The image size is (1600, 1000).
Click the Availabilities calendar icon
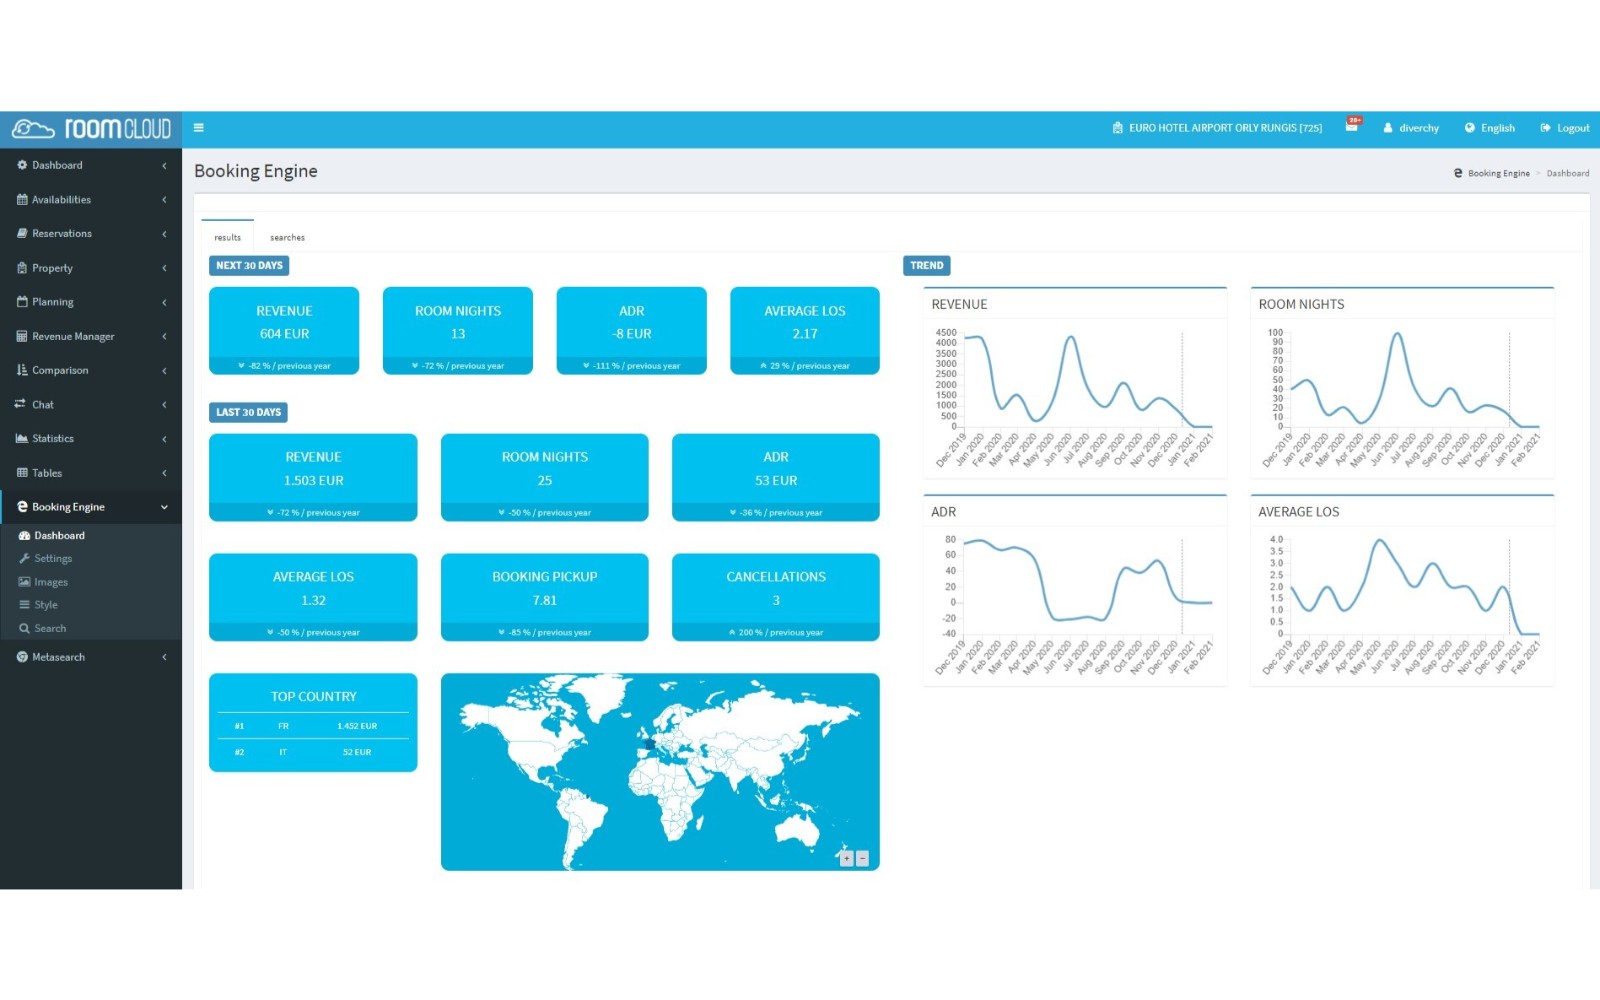[22, 200]
